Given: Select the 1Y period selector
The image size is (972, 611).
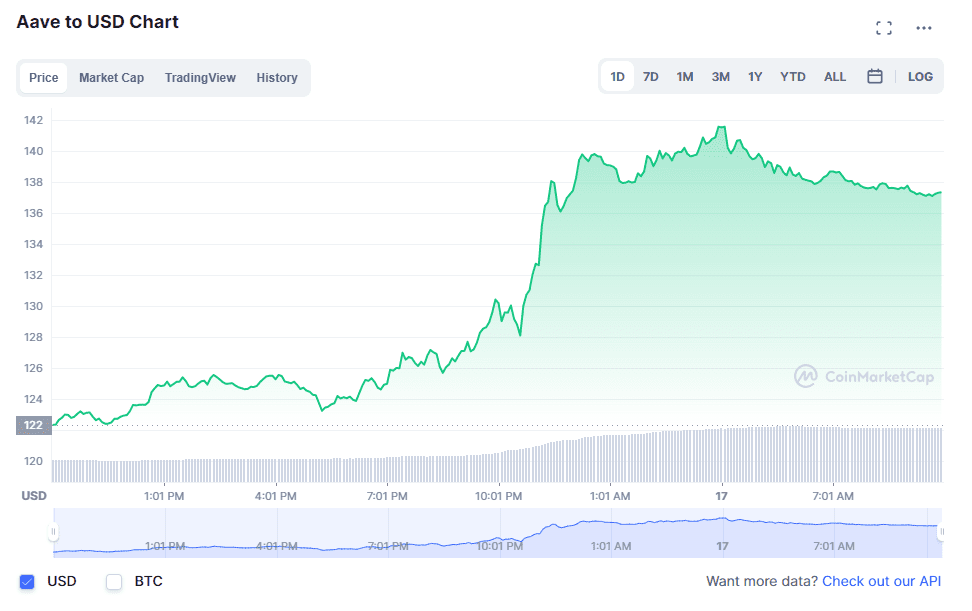Looking at the screenshot, I should (x=755, y=76).
